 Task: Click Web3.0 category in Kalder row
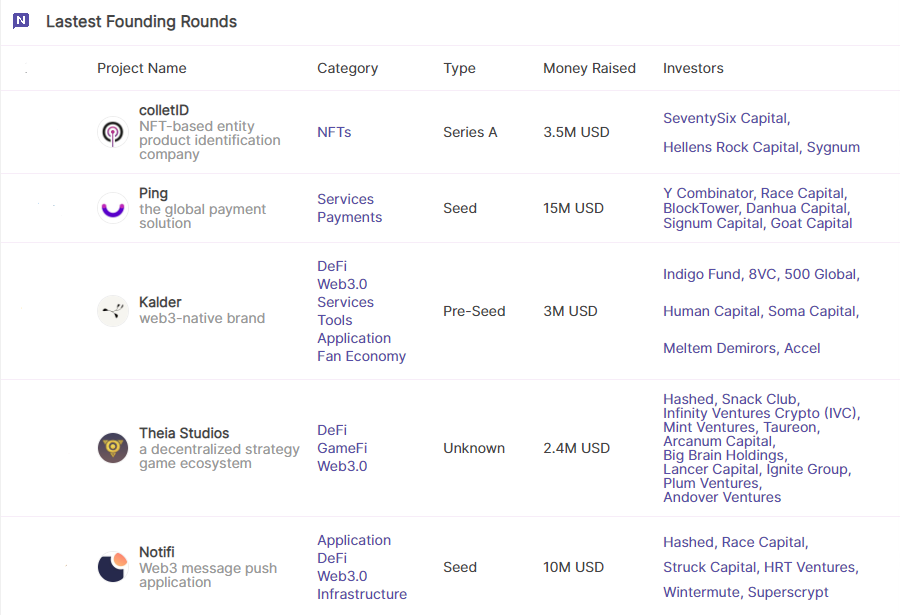click(x=342, y=284)
